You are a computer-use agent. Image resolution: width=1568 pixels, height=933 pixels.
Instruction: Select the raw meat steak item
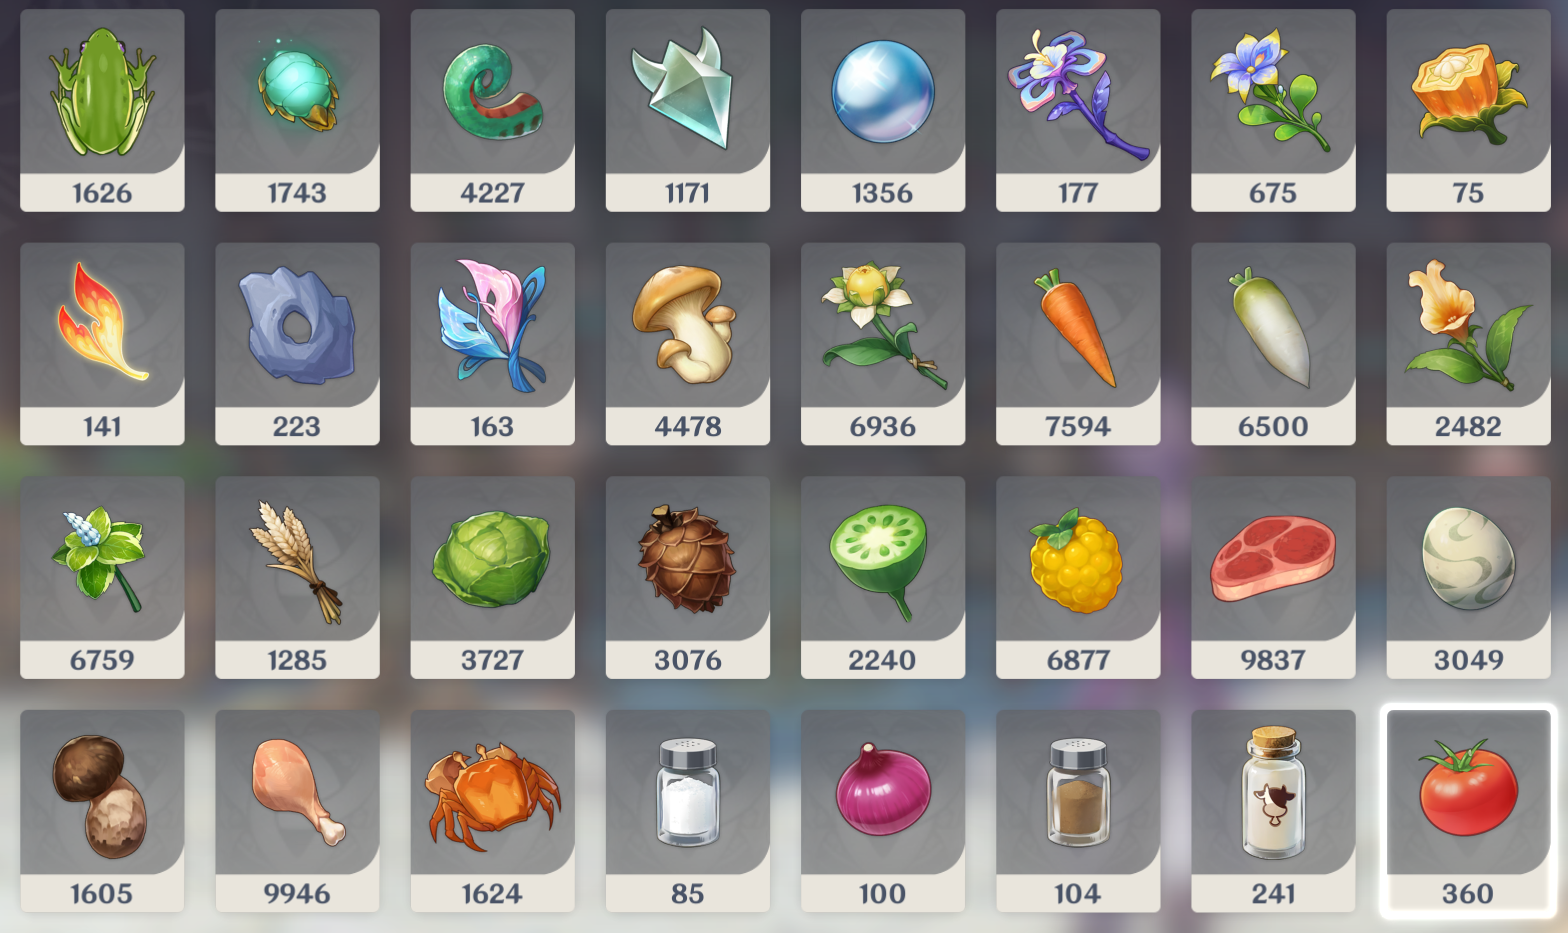[1273, 577]
